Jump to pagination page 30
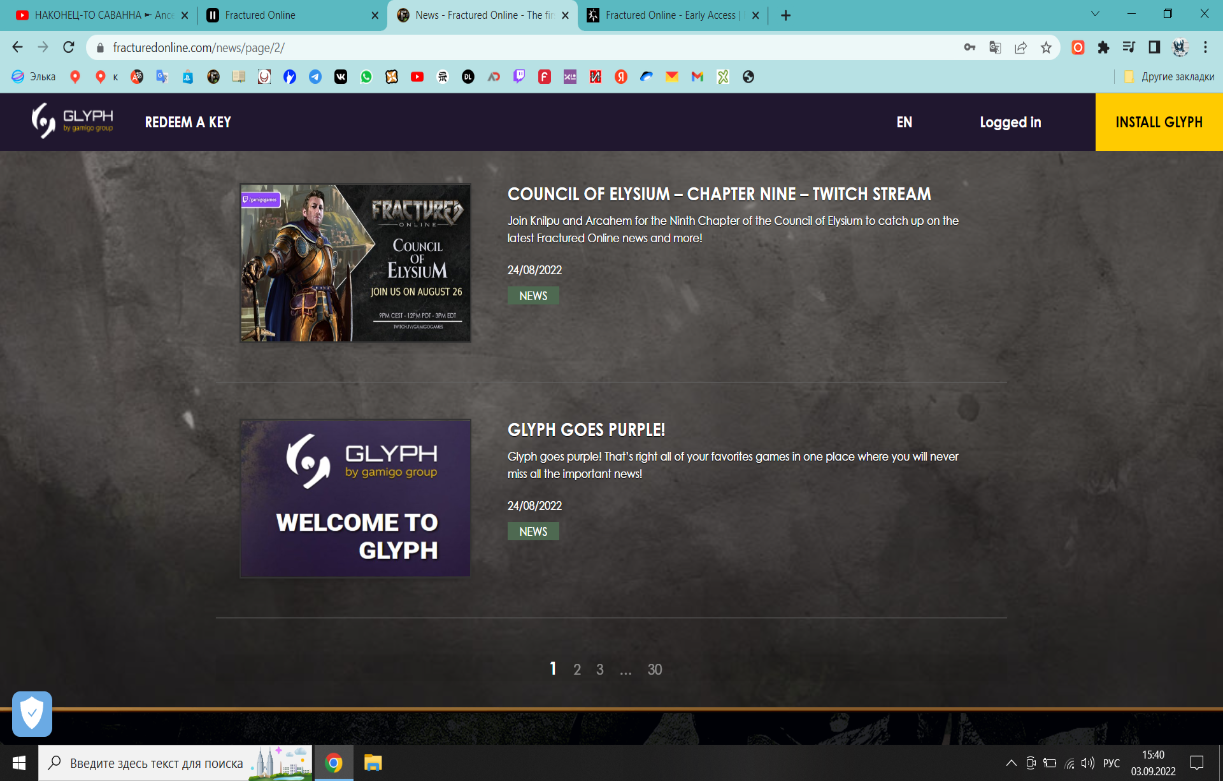This screenshot has height=781, width=1223. (x=655, y=670)
